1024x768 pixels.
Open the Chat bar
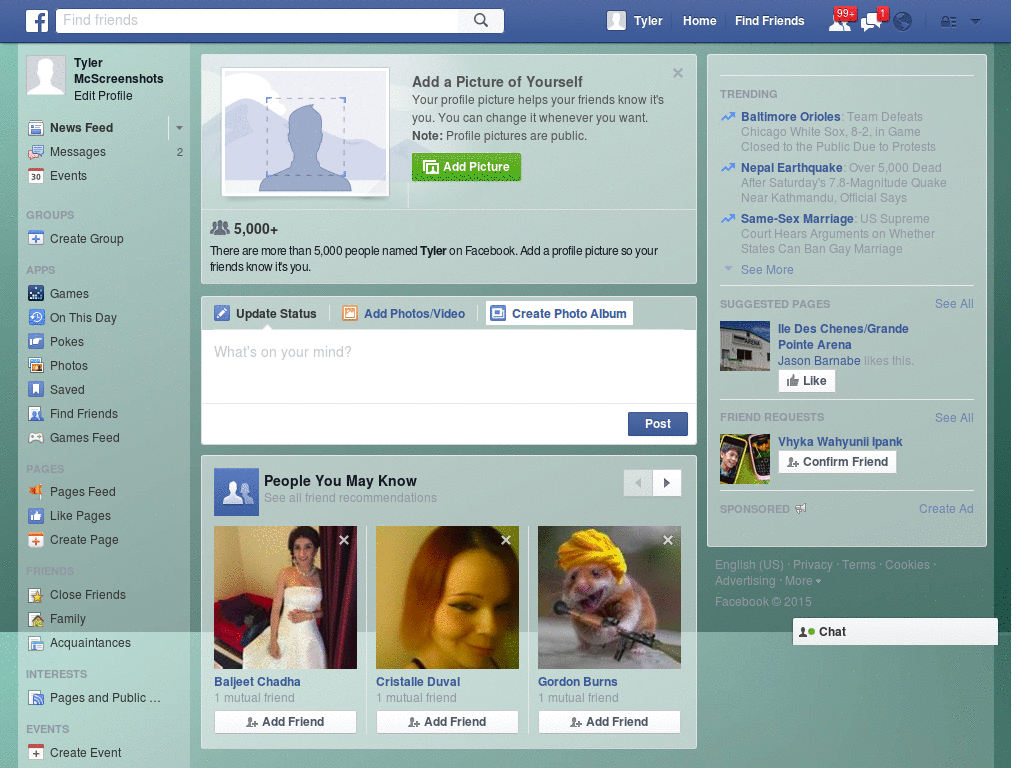coord(895,632)
